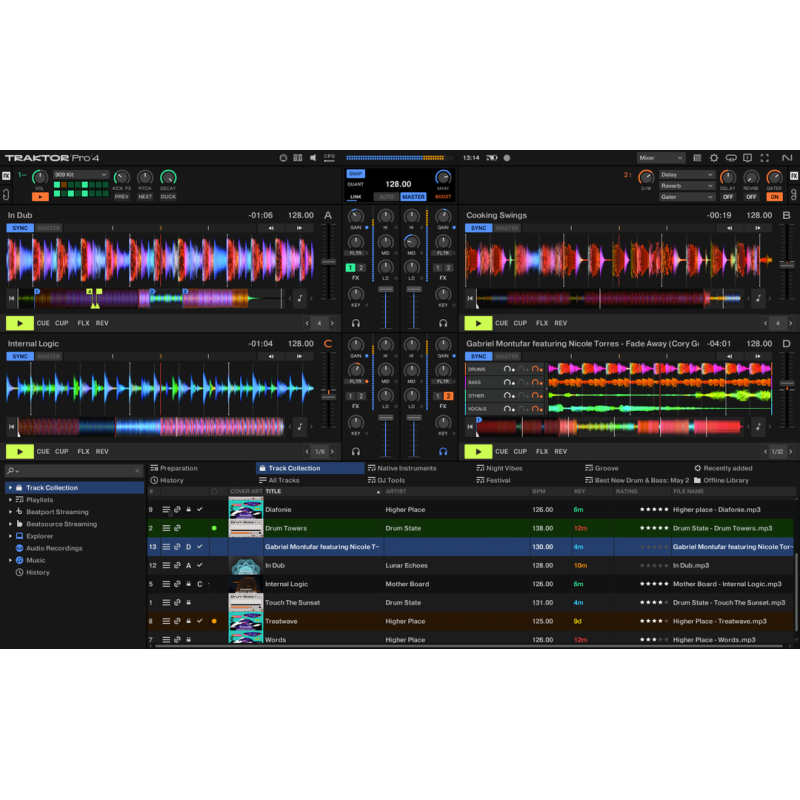Disable the blue headphone cue on Deck D
The image size is (800, 800).
pyautogui.click(x=443, y=452)
